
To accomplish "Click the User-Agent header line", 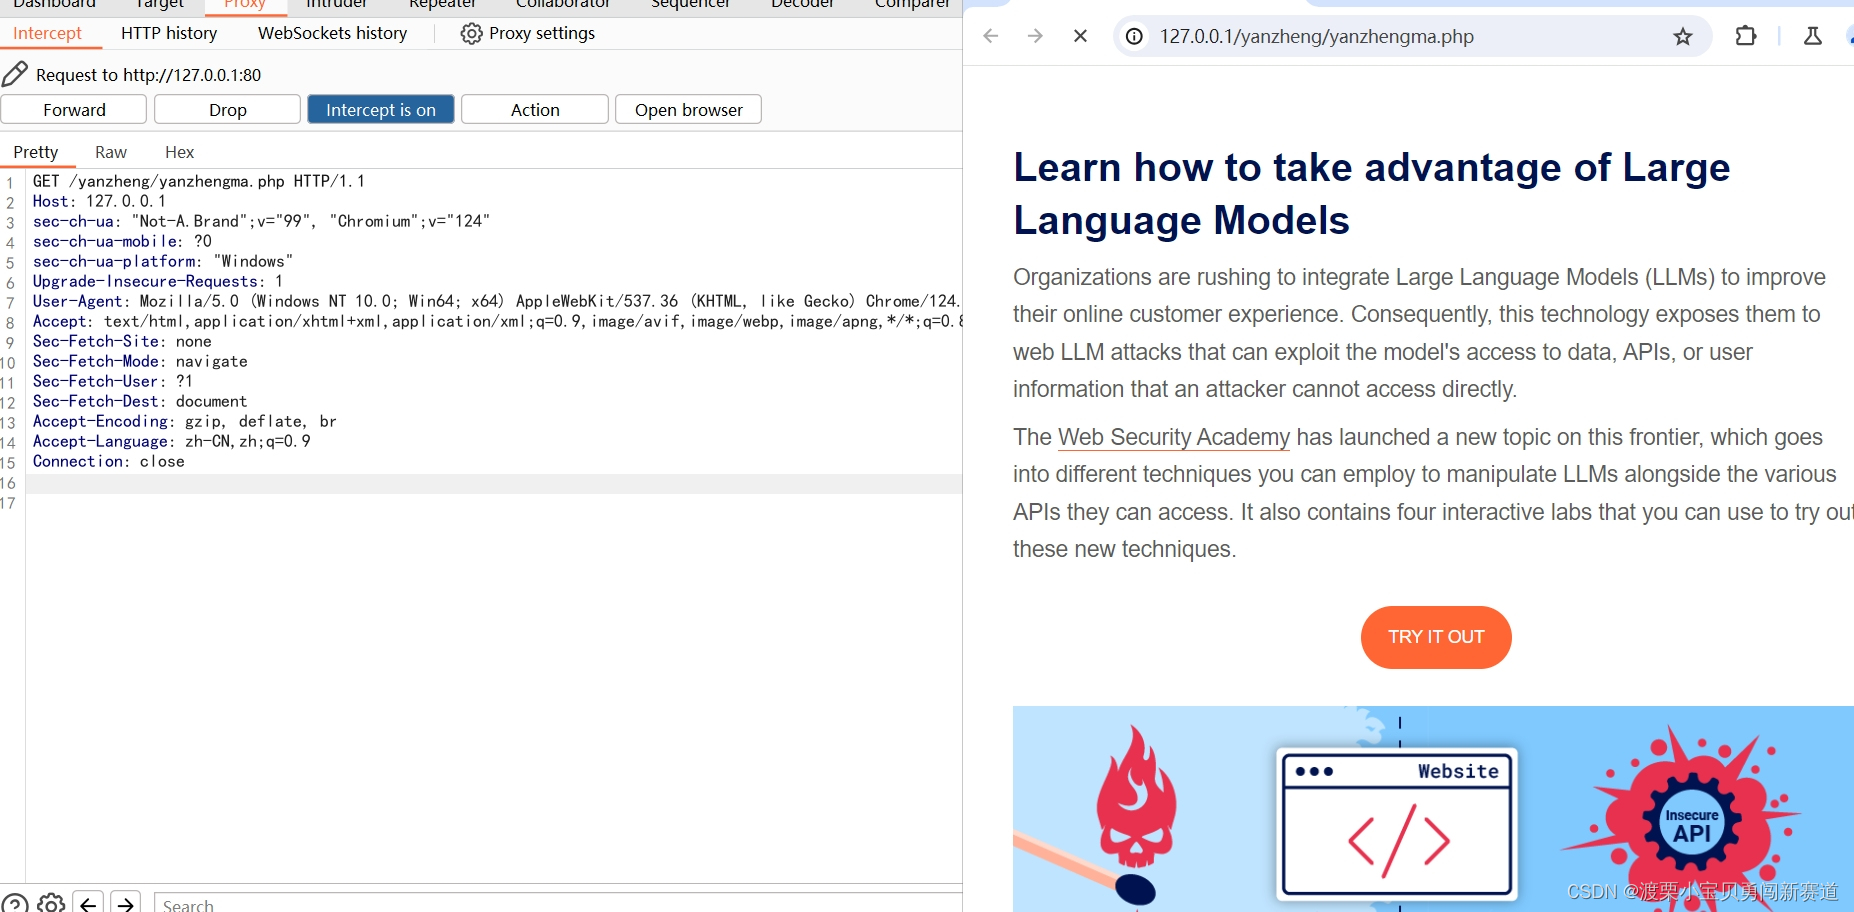I will (496, 301).
